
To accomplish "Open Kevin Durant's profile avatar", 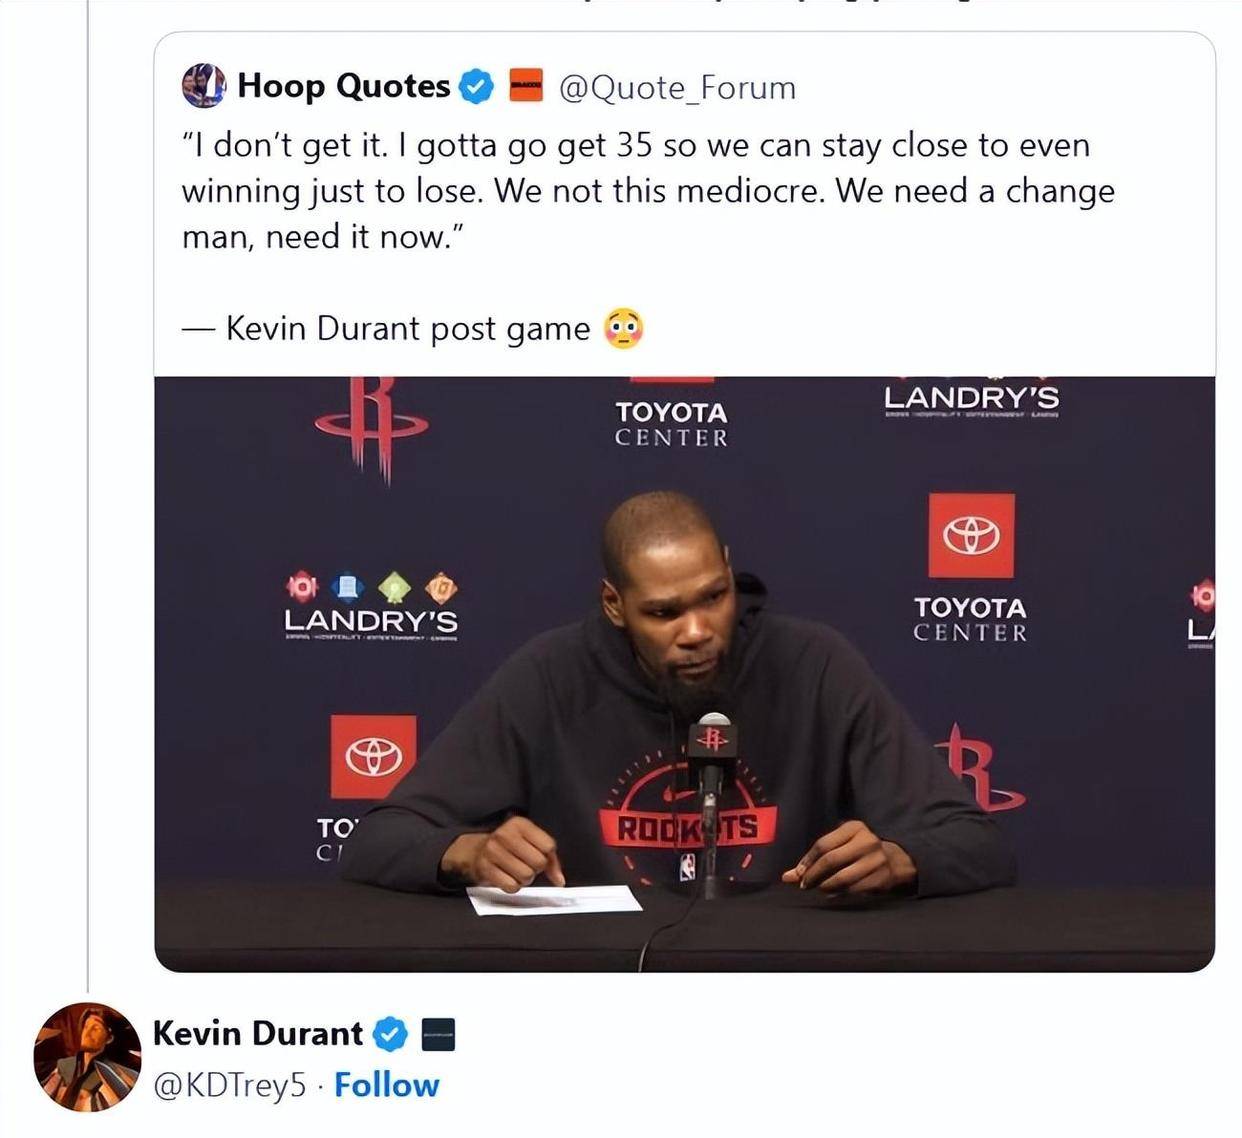I will click(x=87, y=1057).
